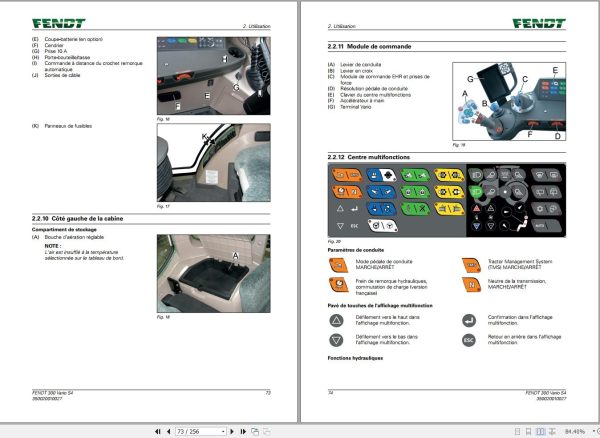
Task: Click page number 74 in the right footer
Action: [331, 393]
